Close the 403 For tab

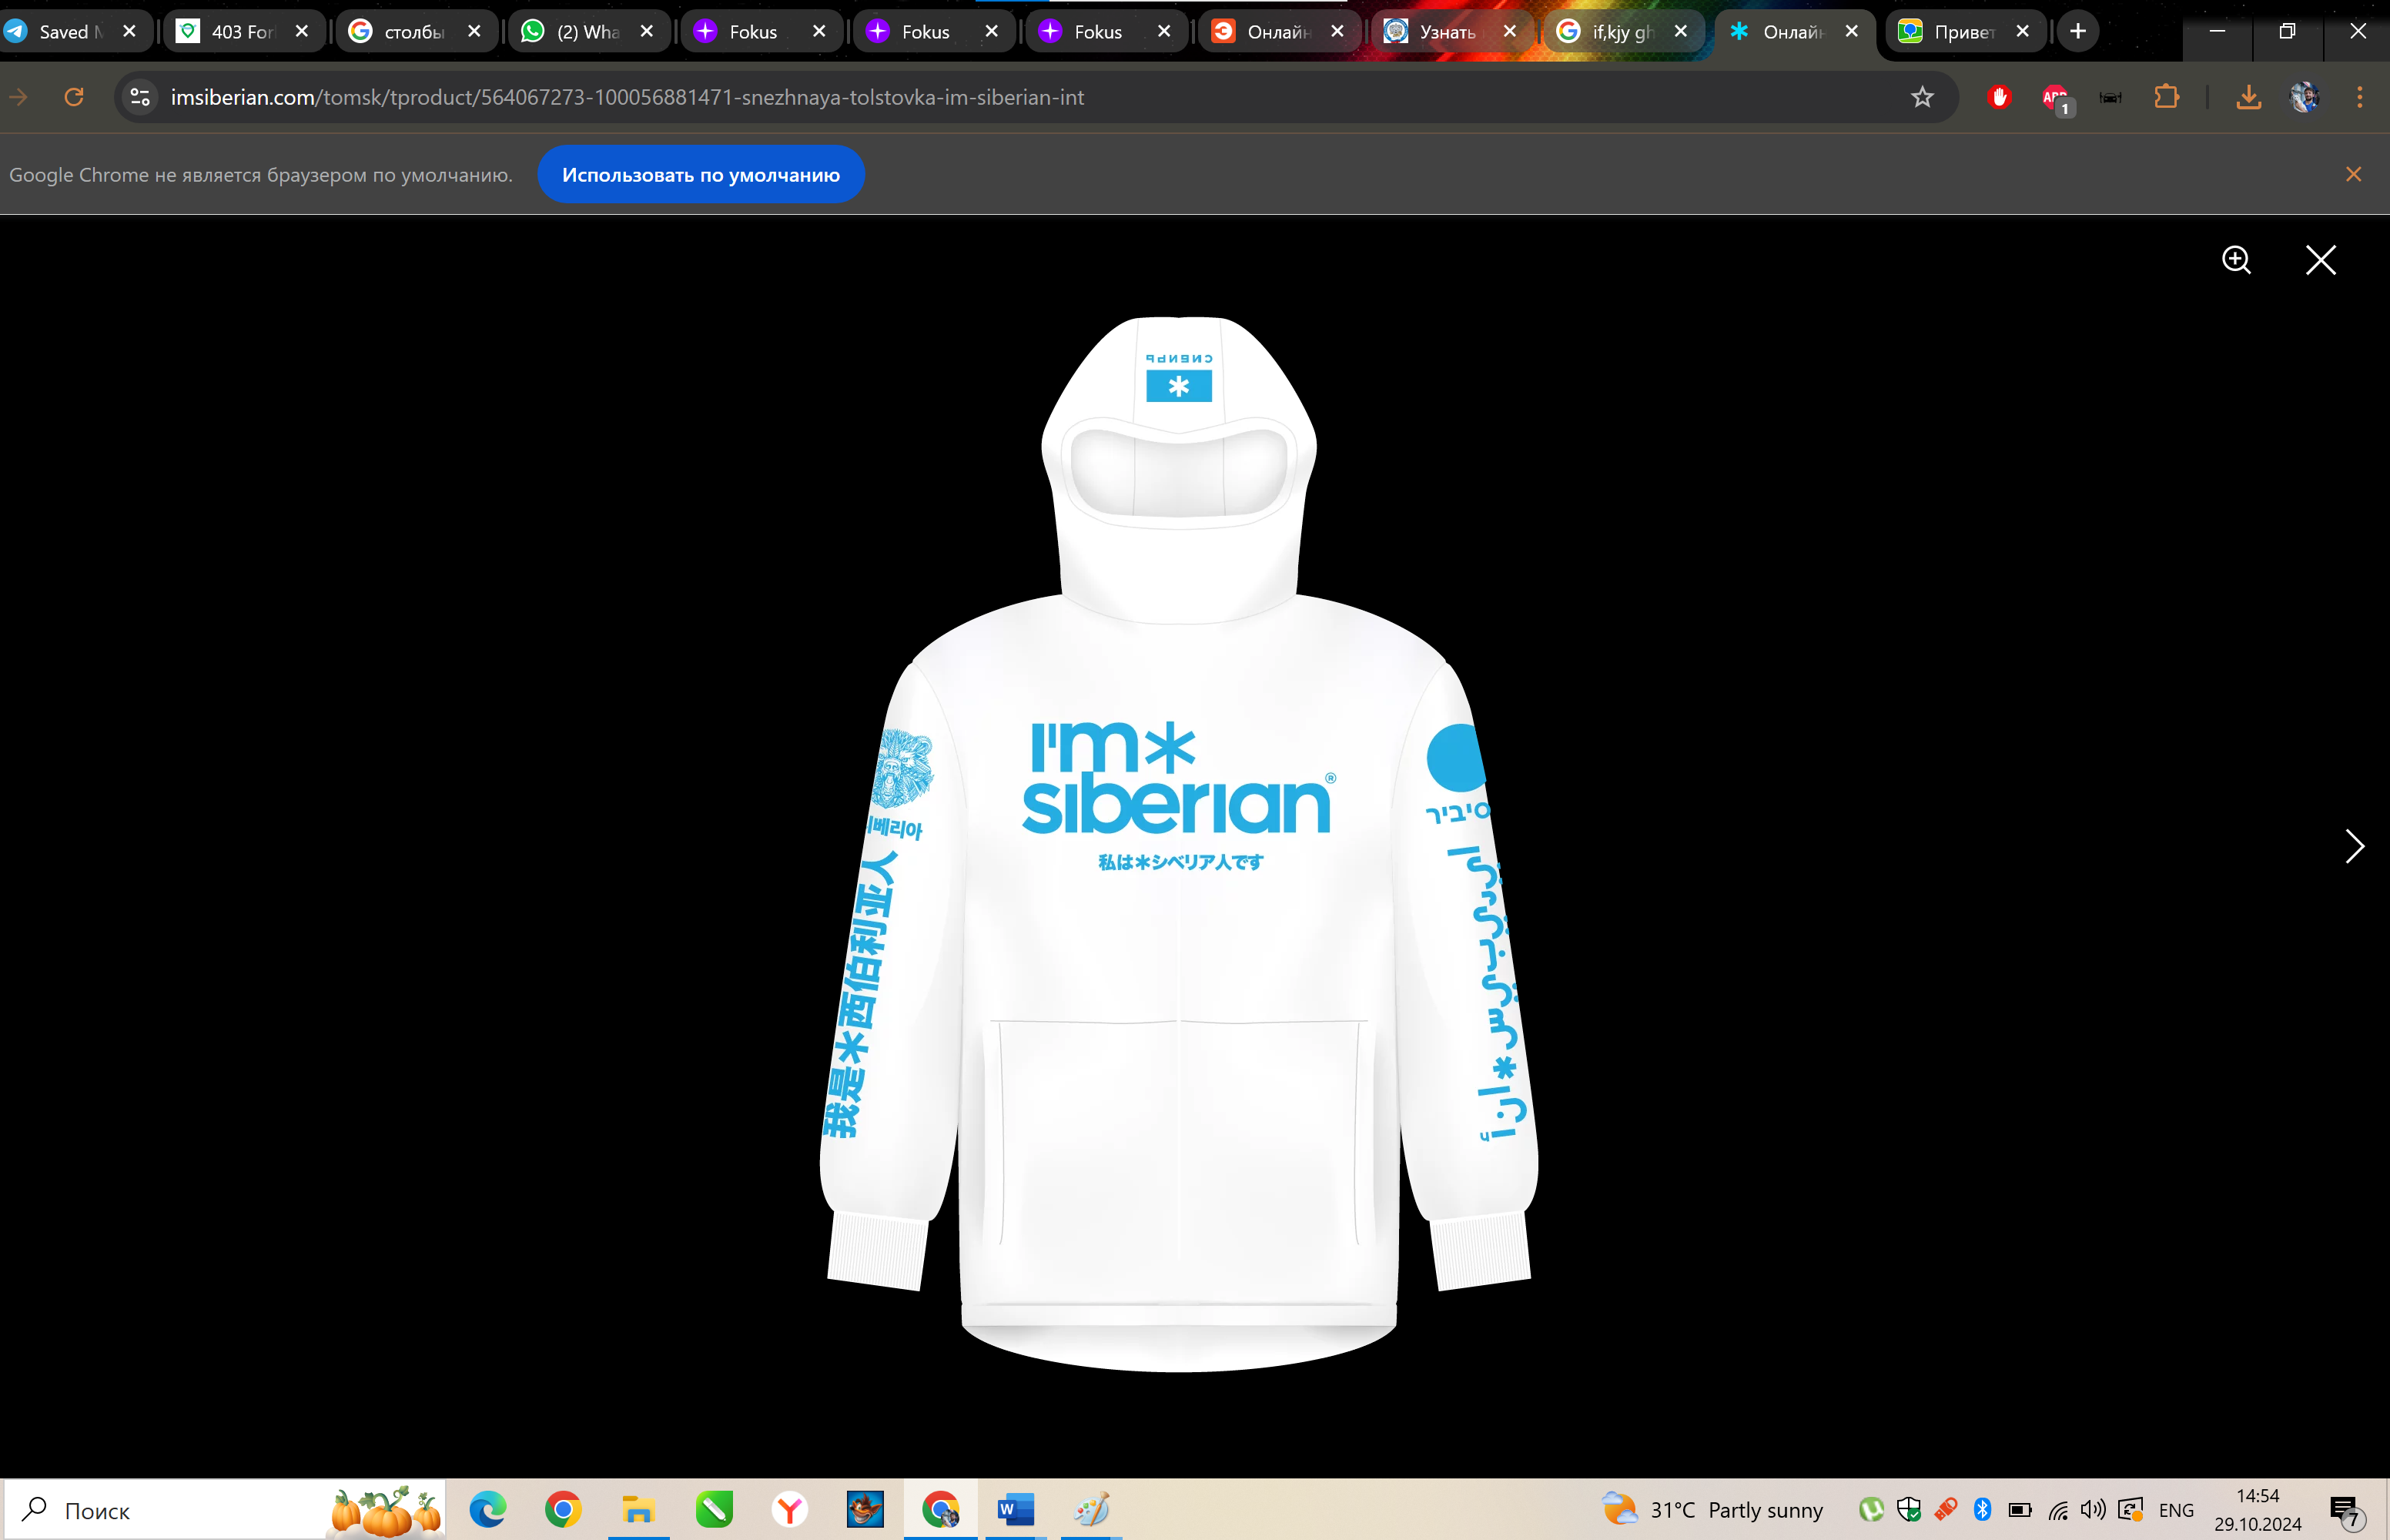point(302,31)
